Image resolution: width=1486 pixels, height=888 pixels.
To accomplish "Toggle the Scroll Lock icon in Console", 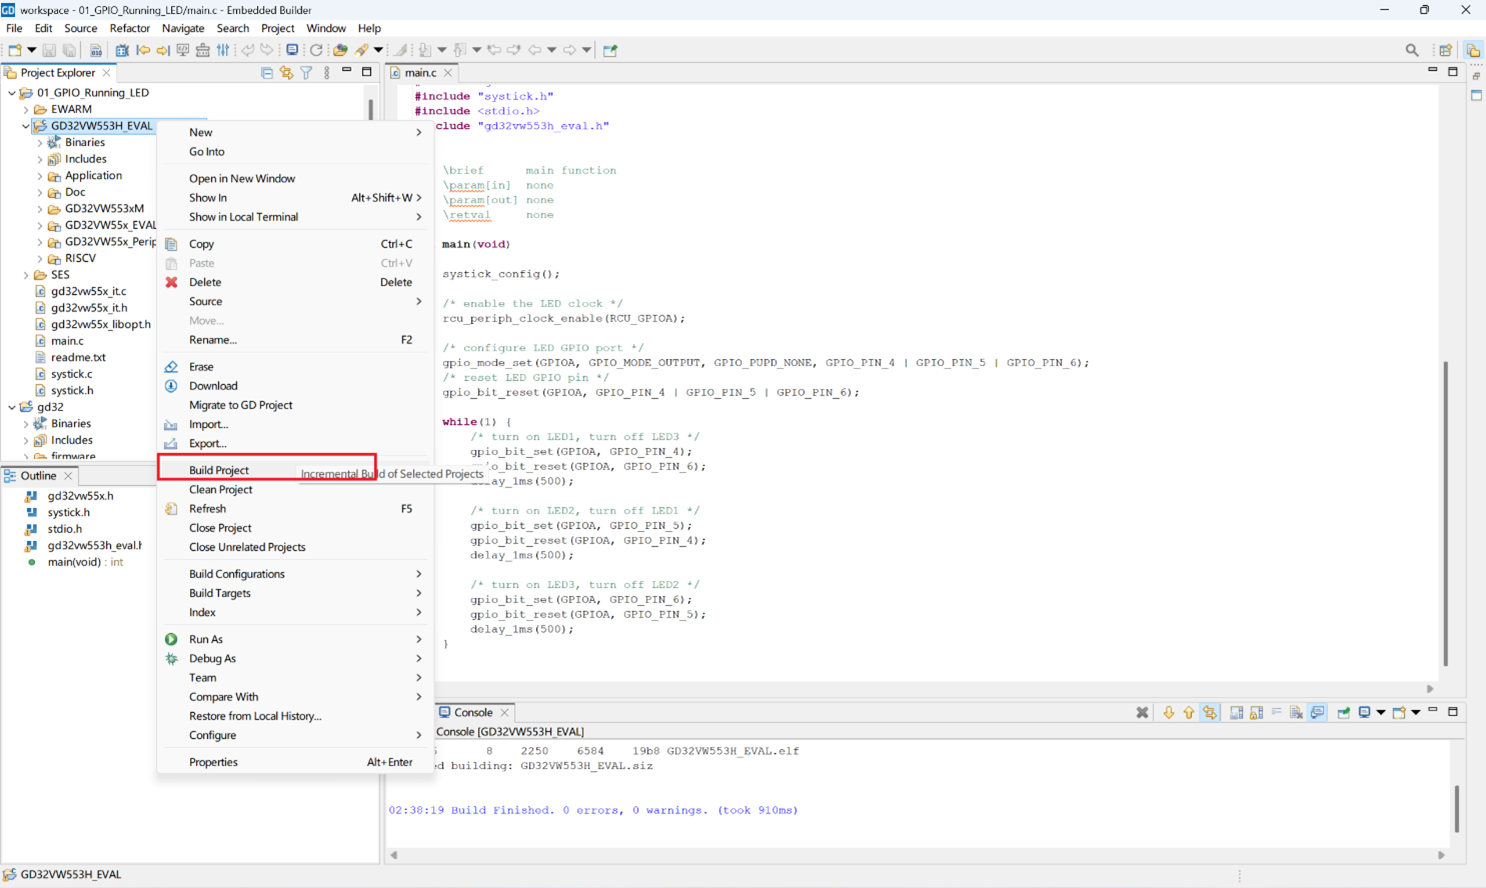I will tap(1257, 713).
